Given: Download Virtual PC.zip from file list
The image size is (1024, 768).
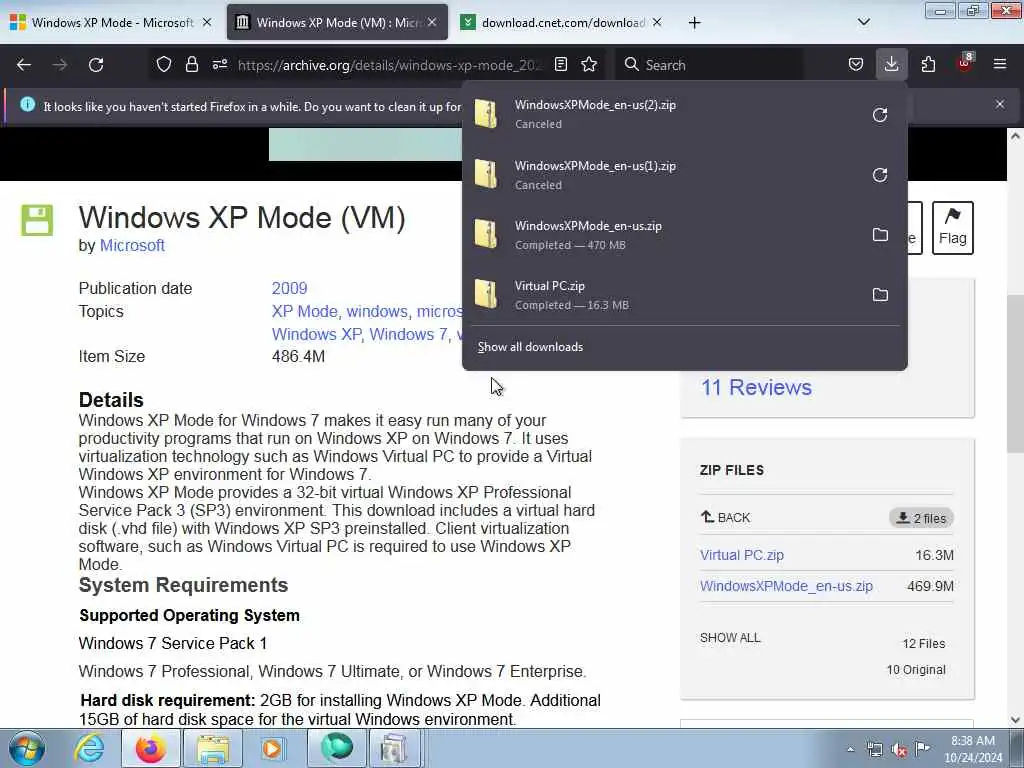Looking at the screenshot, I should [x=742, y=555].
